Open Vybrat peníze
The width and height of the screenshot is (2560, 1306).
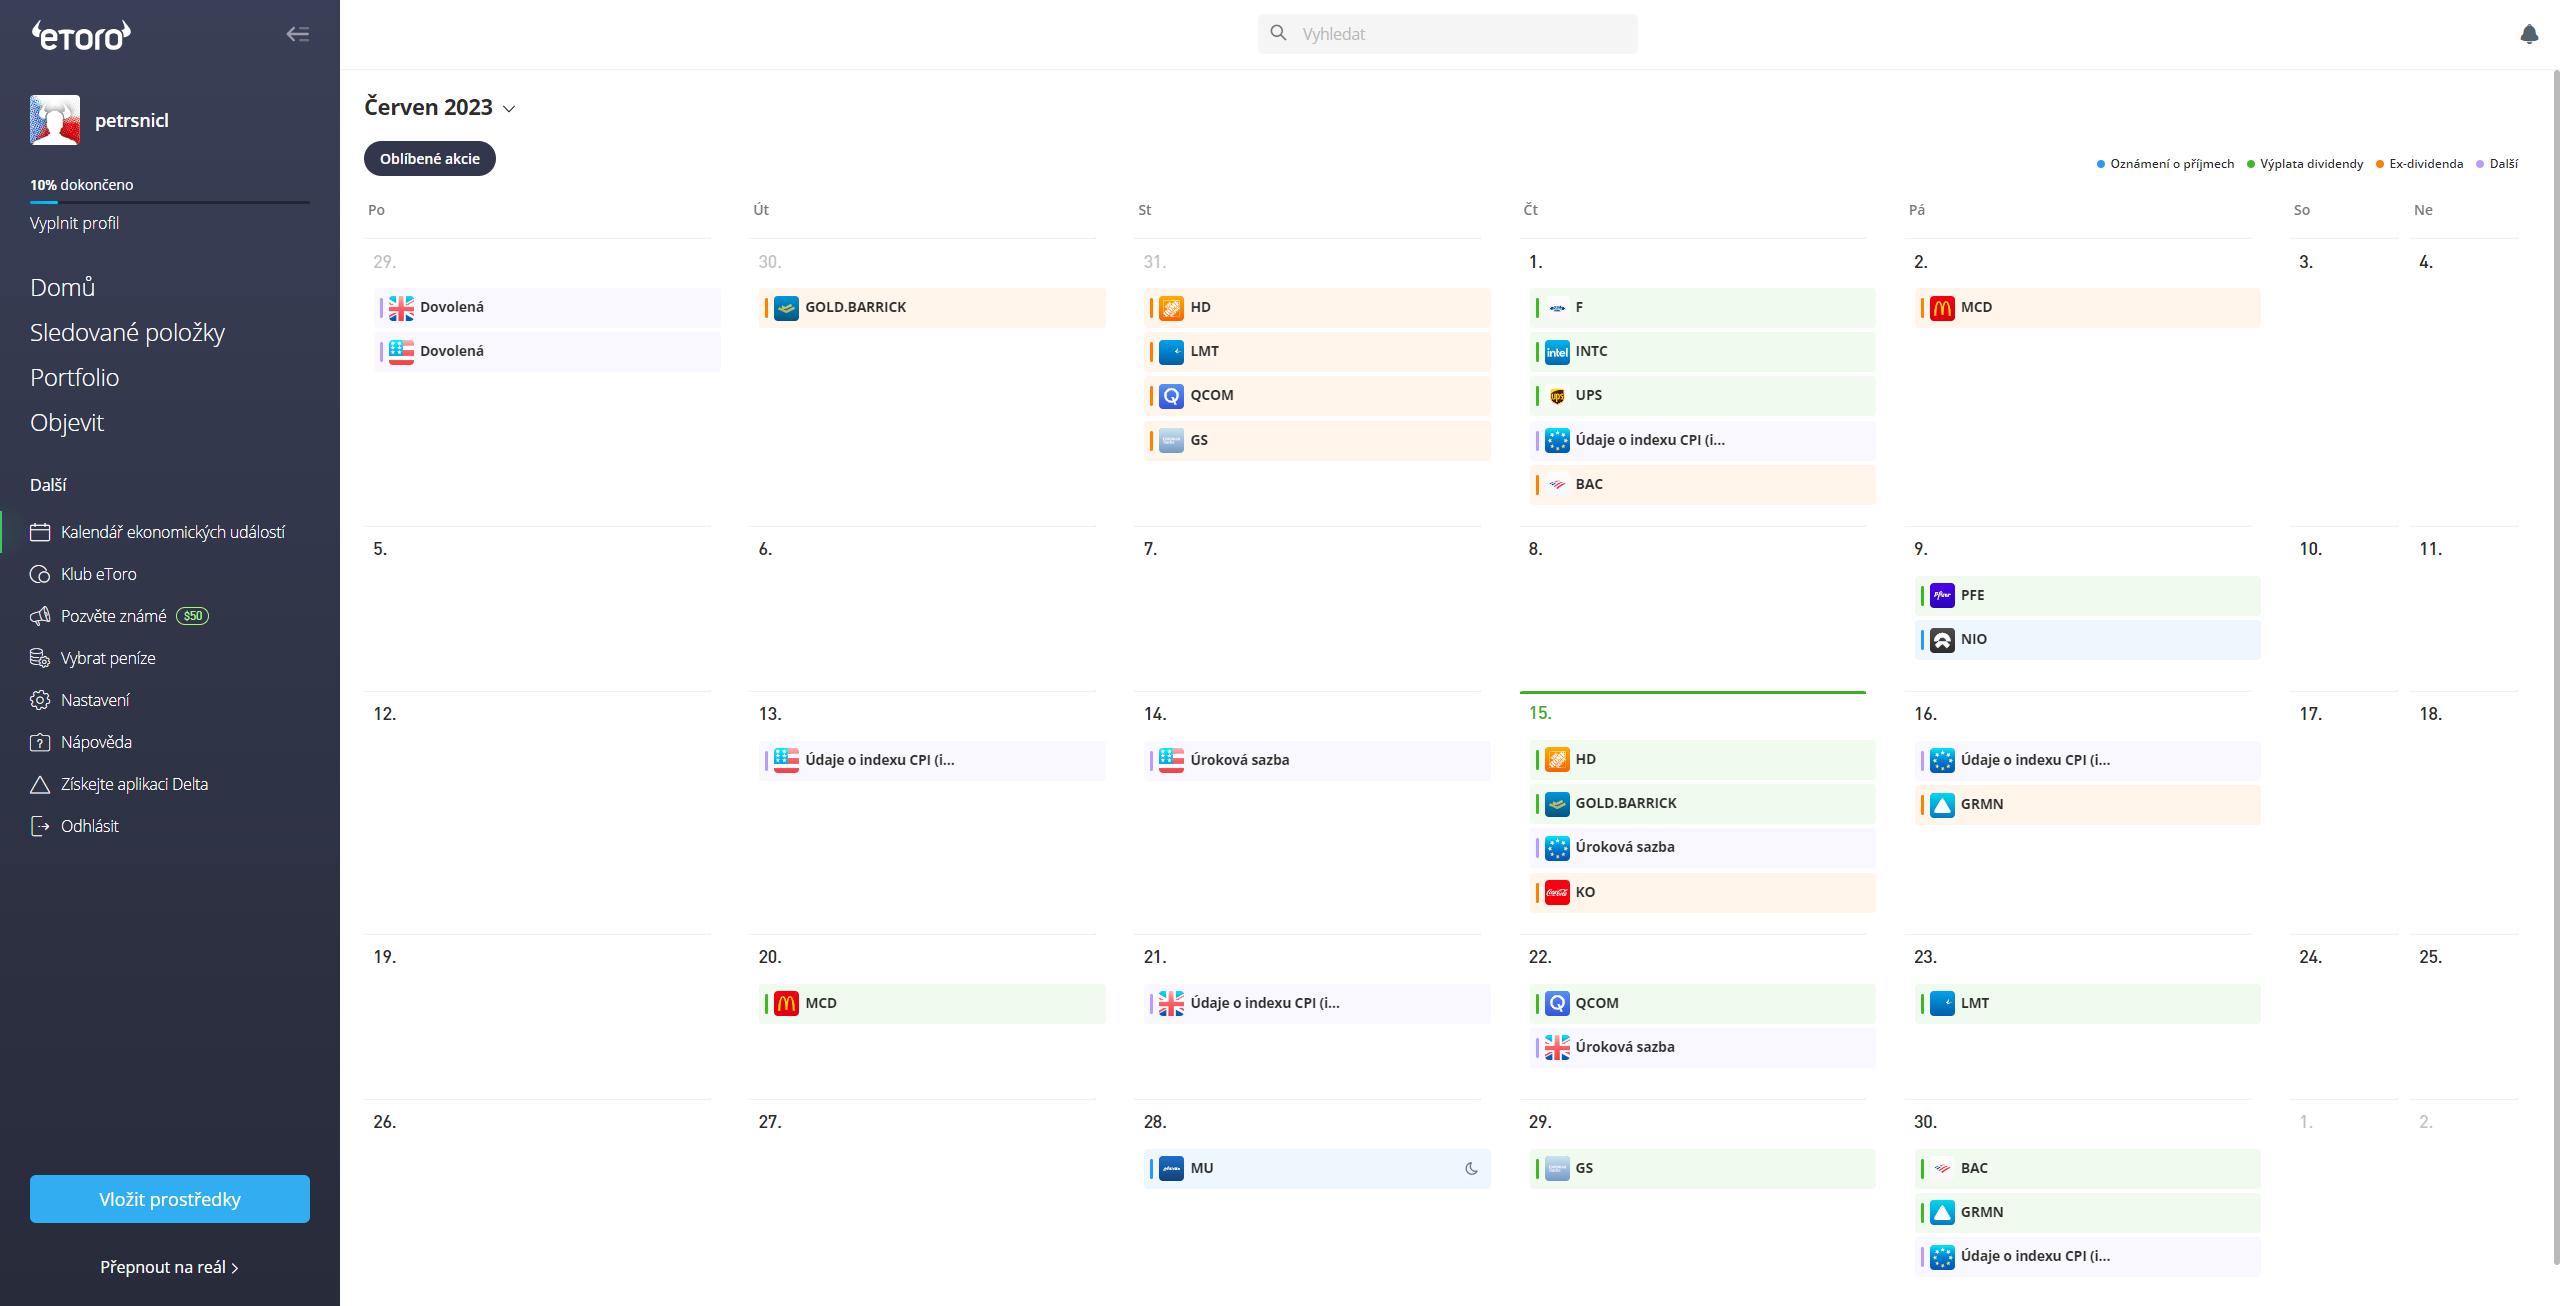coord(109,658)
